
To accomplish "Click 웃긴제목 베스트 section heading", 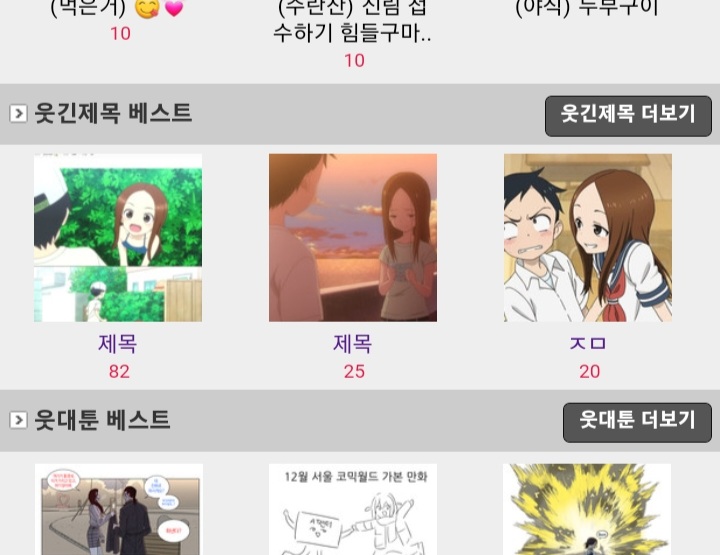I will click(113, 113).
